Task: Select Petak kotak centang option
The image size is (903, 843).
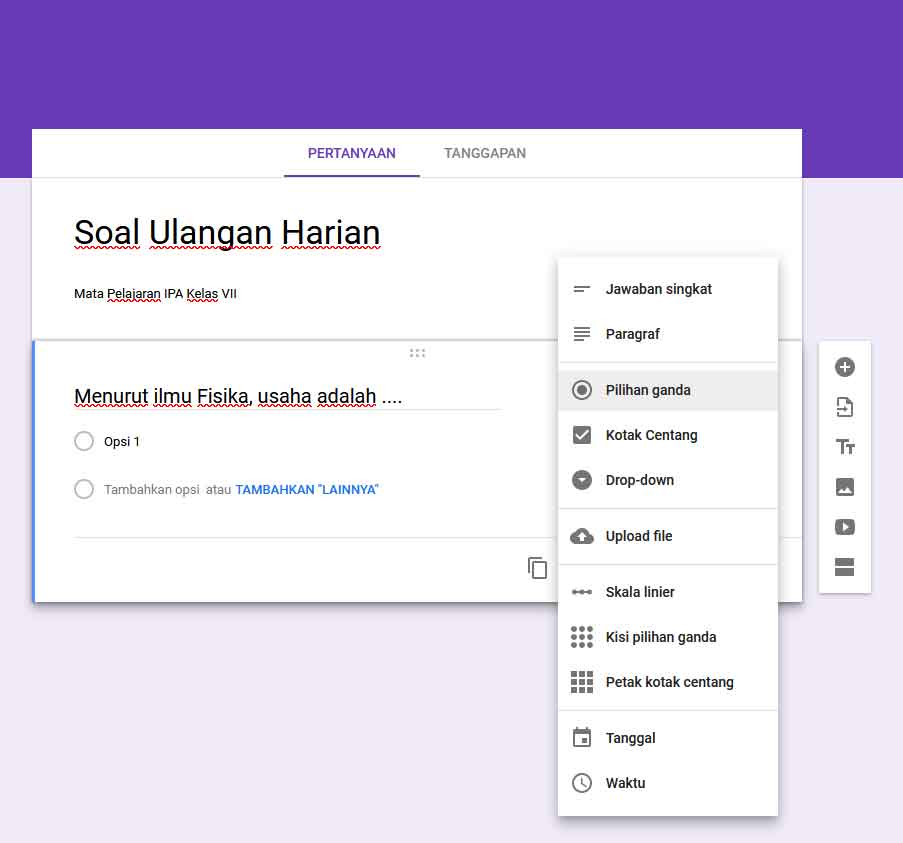Action: [x=667, y=682]
